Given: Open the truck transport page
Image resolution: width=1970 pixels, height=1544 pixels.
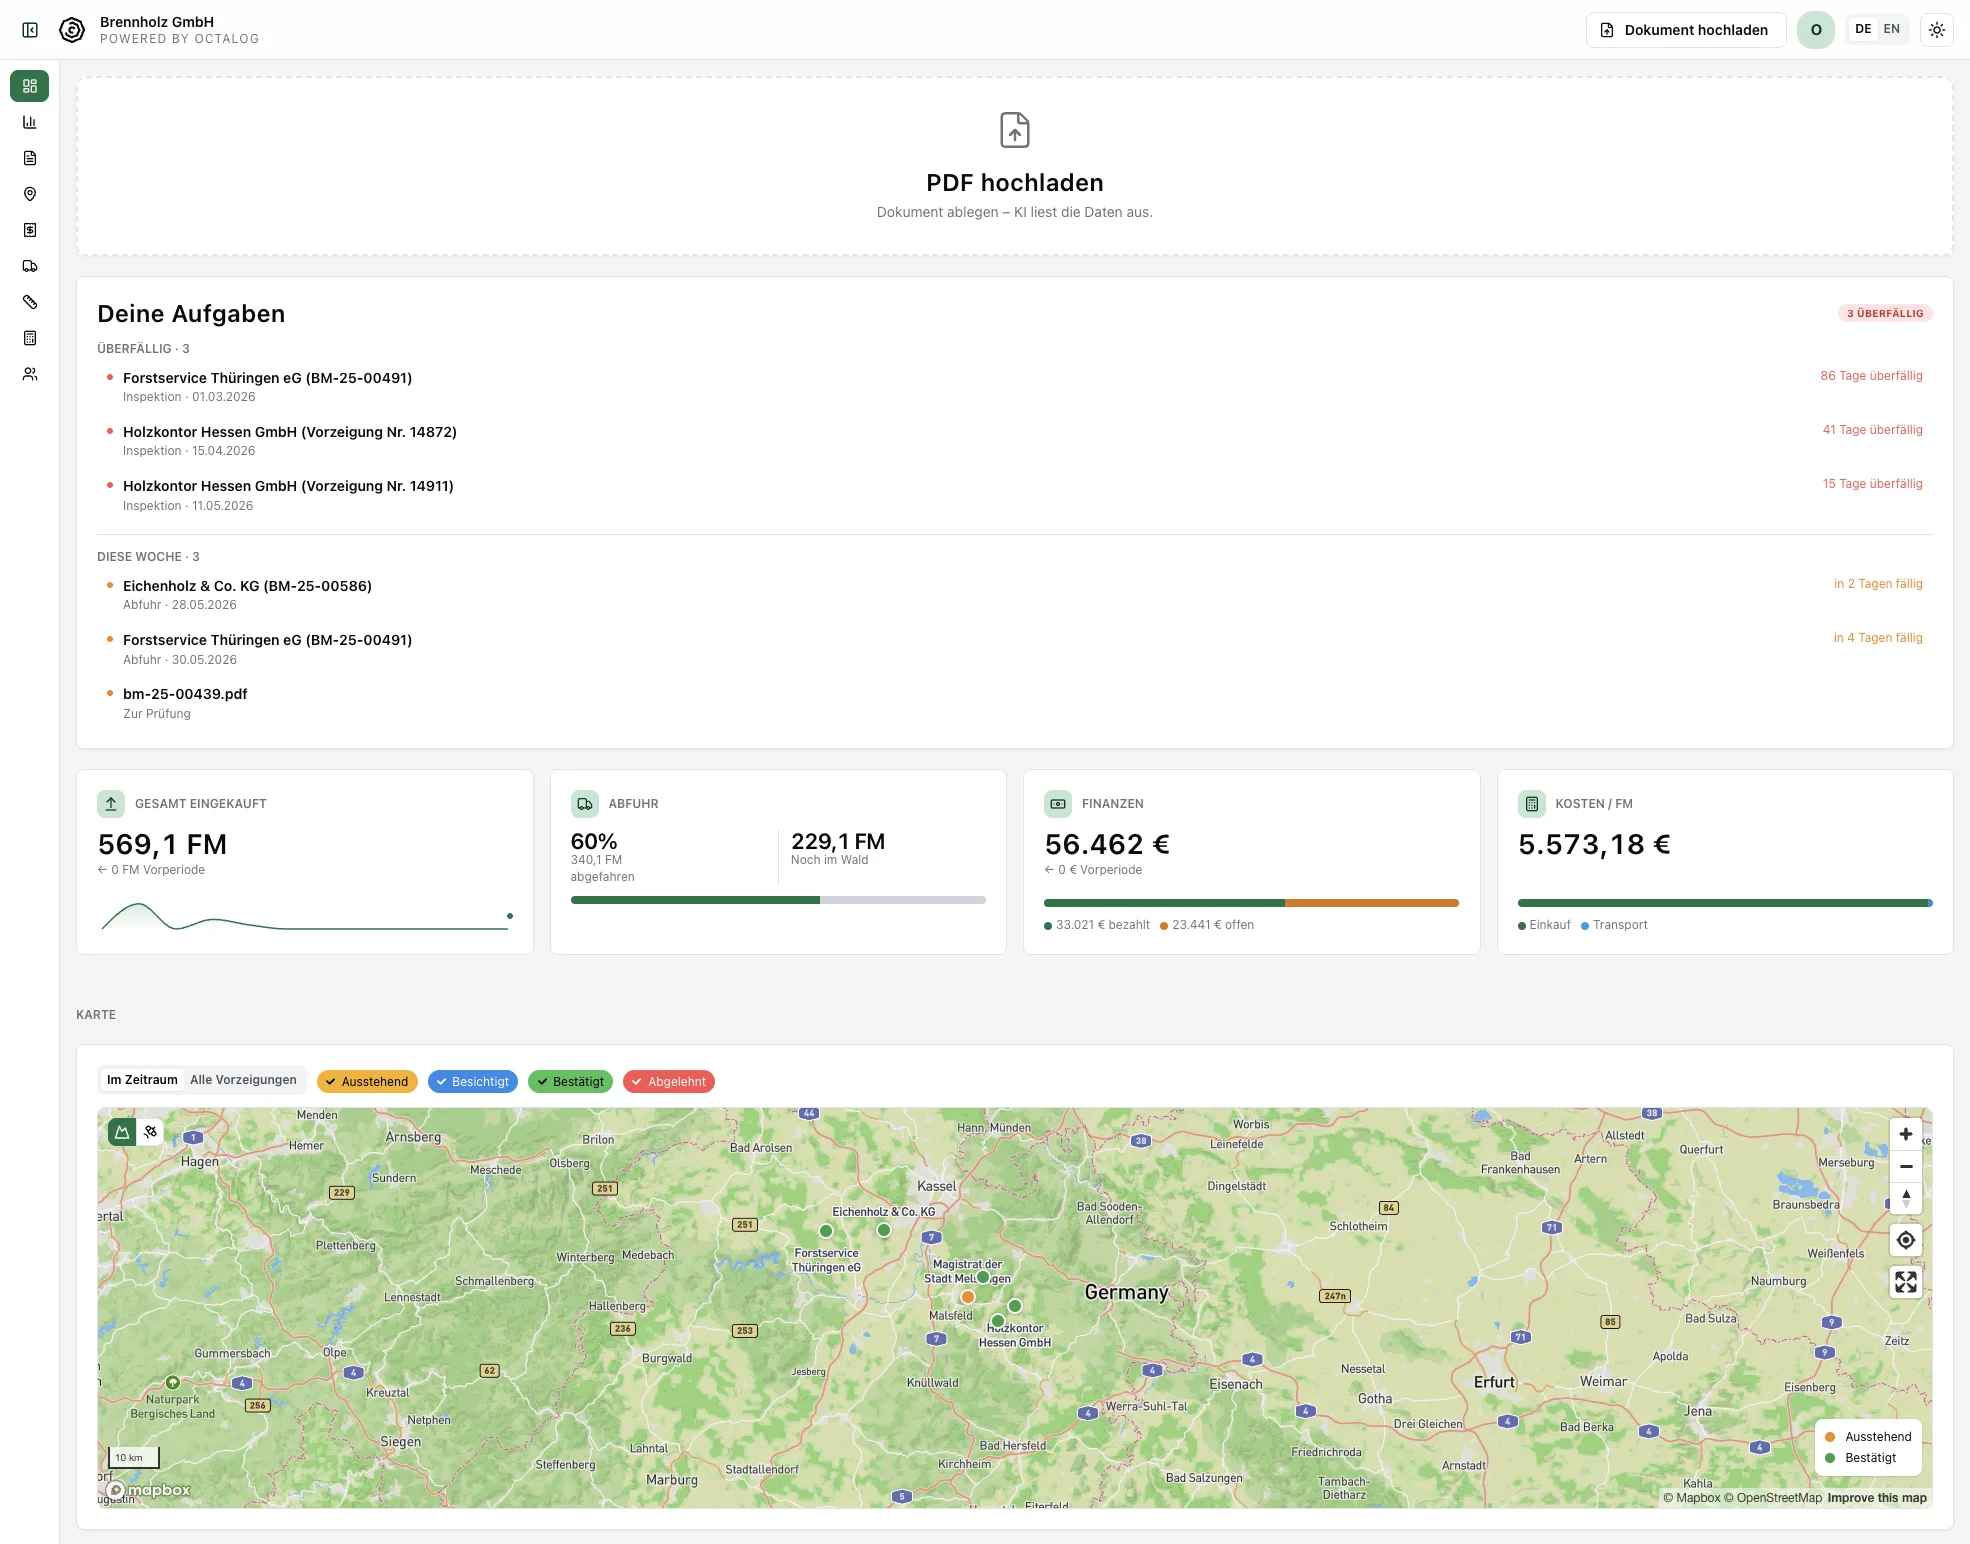Looking at the screenshot, I should point(30,266).
